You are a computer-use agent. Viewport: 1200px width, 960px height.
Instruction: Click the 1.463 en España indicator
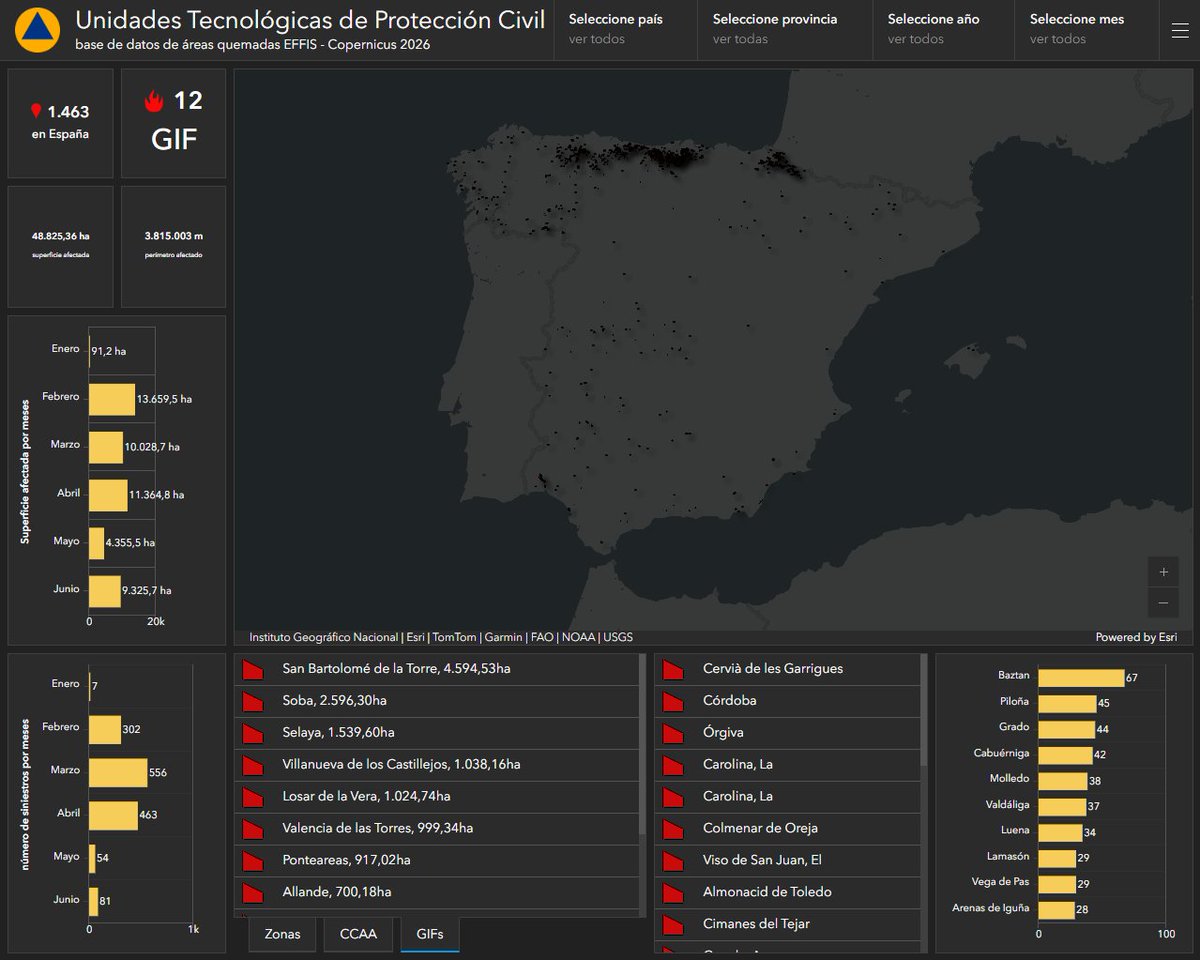pyautogui.click(x=61, y=123)
